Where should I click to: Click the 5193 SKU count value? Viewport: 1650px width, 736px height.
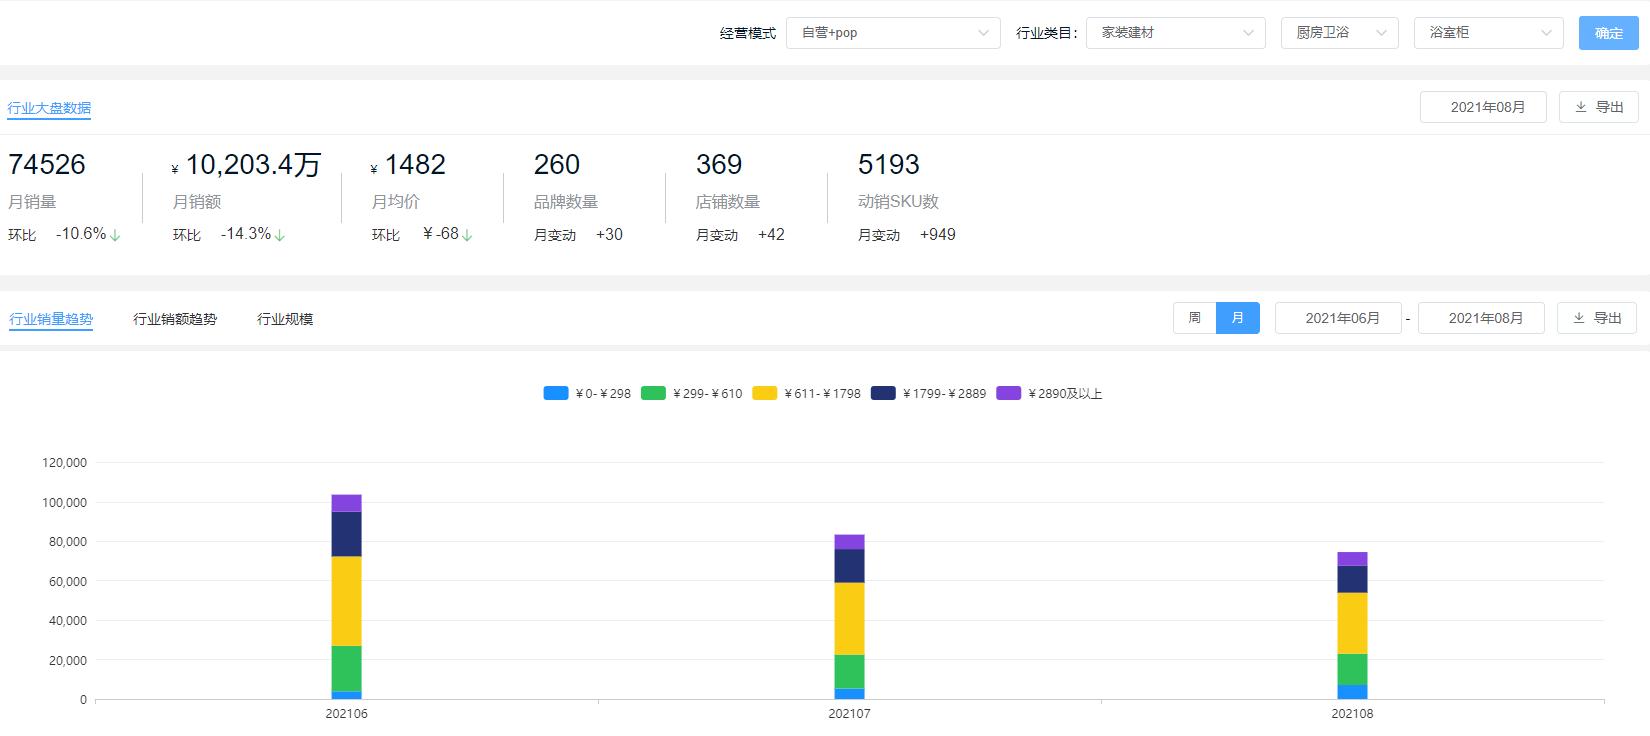[889, 164]
